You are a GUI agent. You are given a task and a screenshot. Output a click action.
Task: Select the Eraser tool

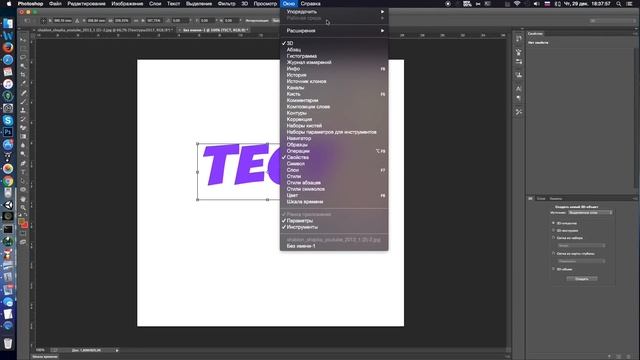tap(23, 128)
